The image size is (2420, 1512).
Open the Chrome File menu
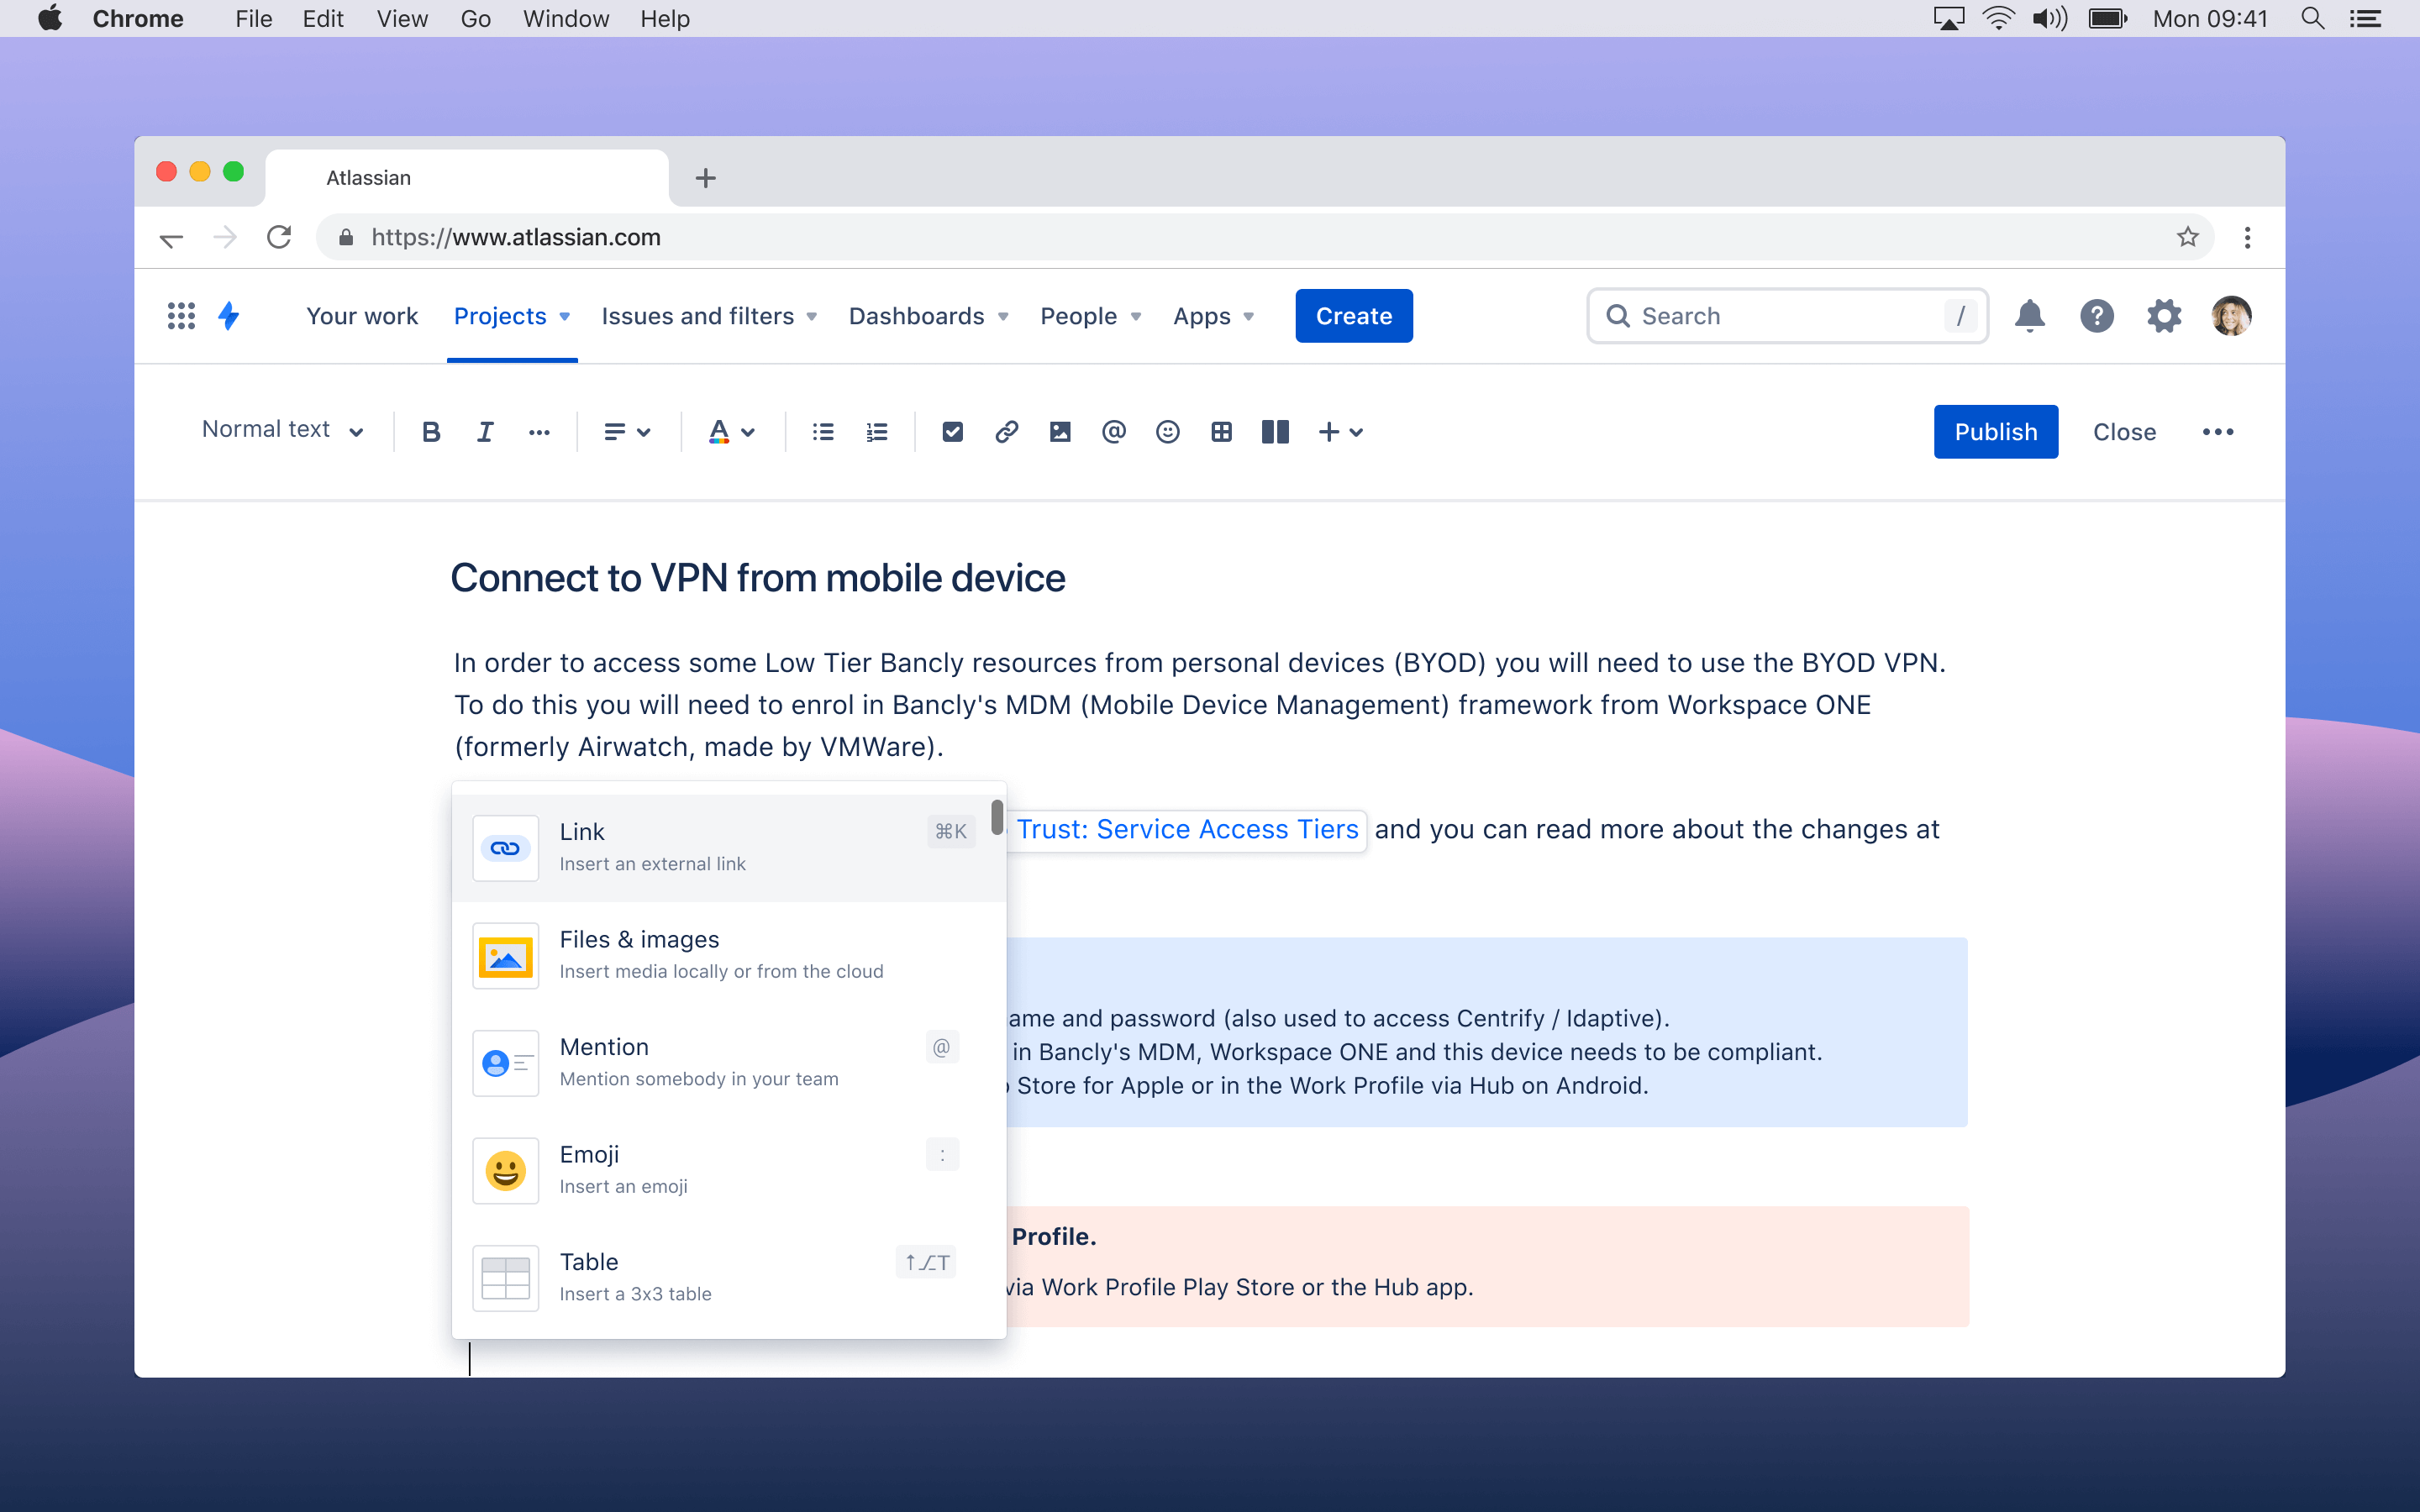pyautogui.click(x=254, y=18)
